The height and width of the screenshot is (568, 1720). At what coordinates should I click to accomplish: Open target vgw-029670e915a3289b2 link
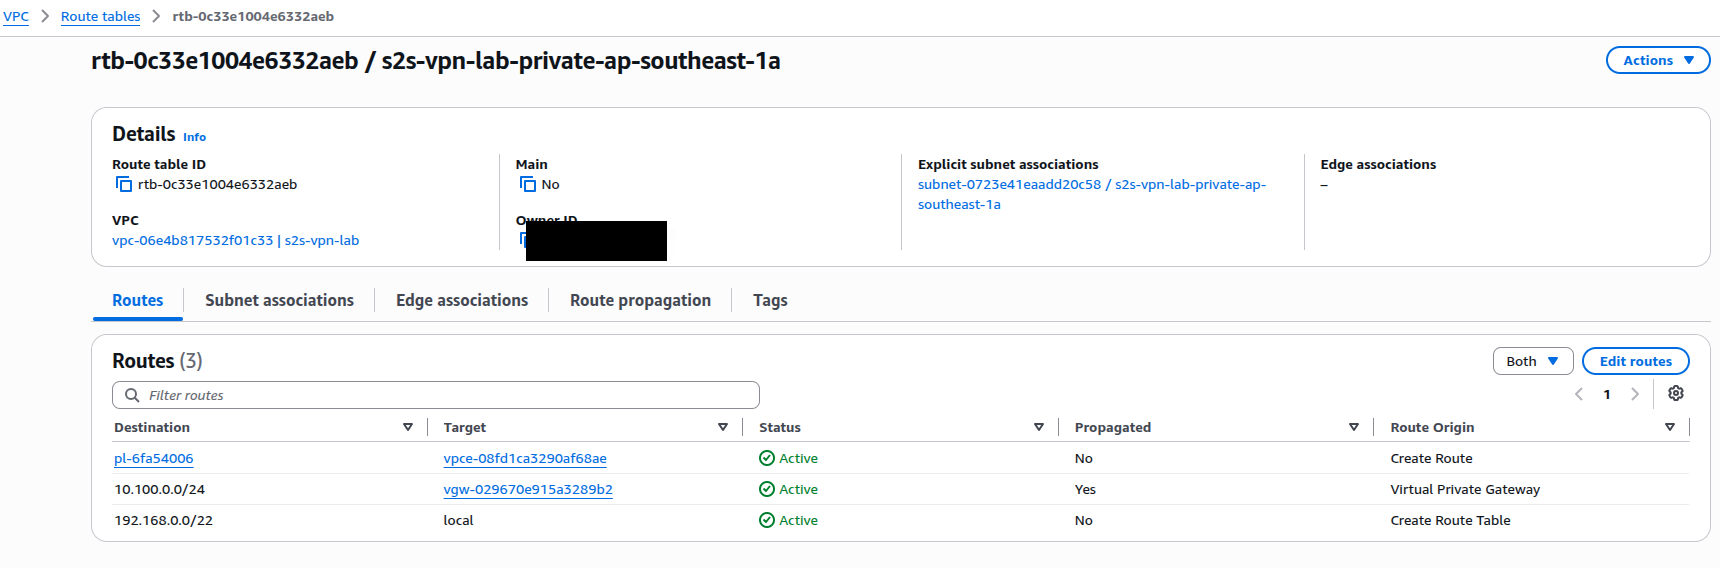point(528,489)
